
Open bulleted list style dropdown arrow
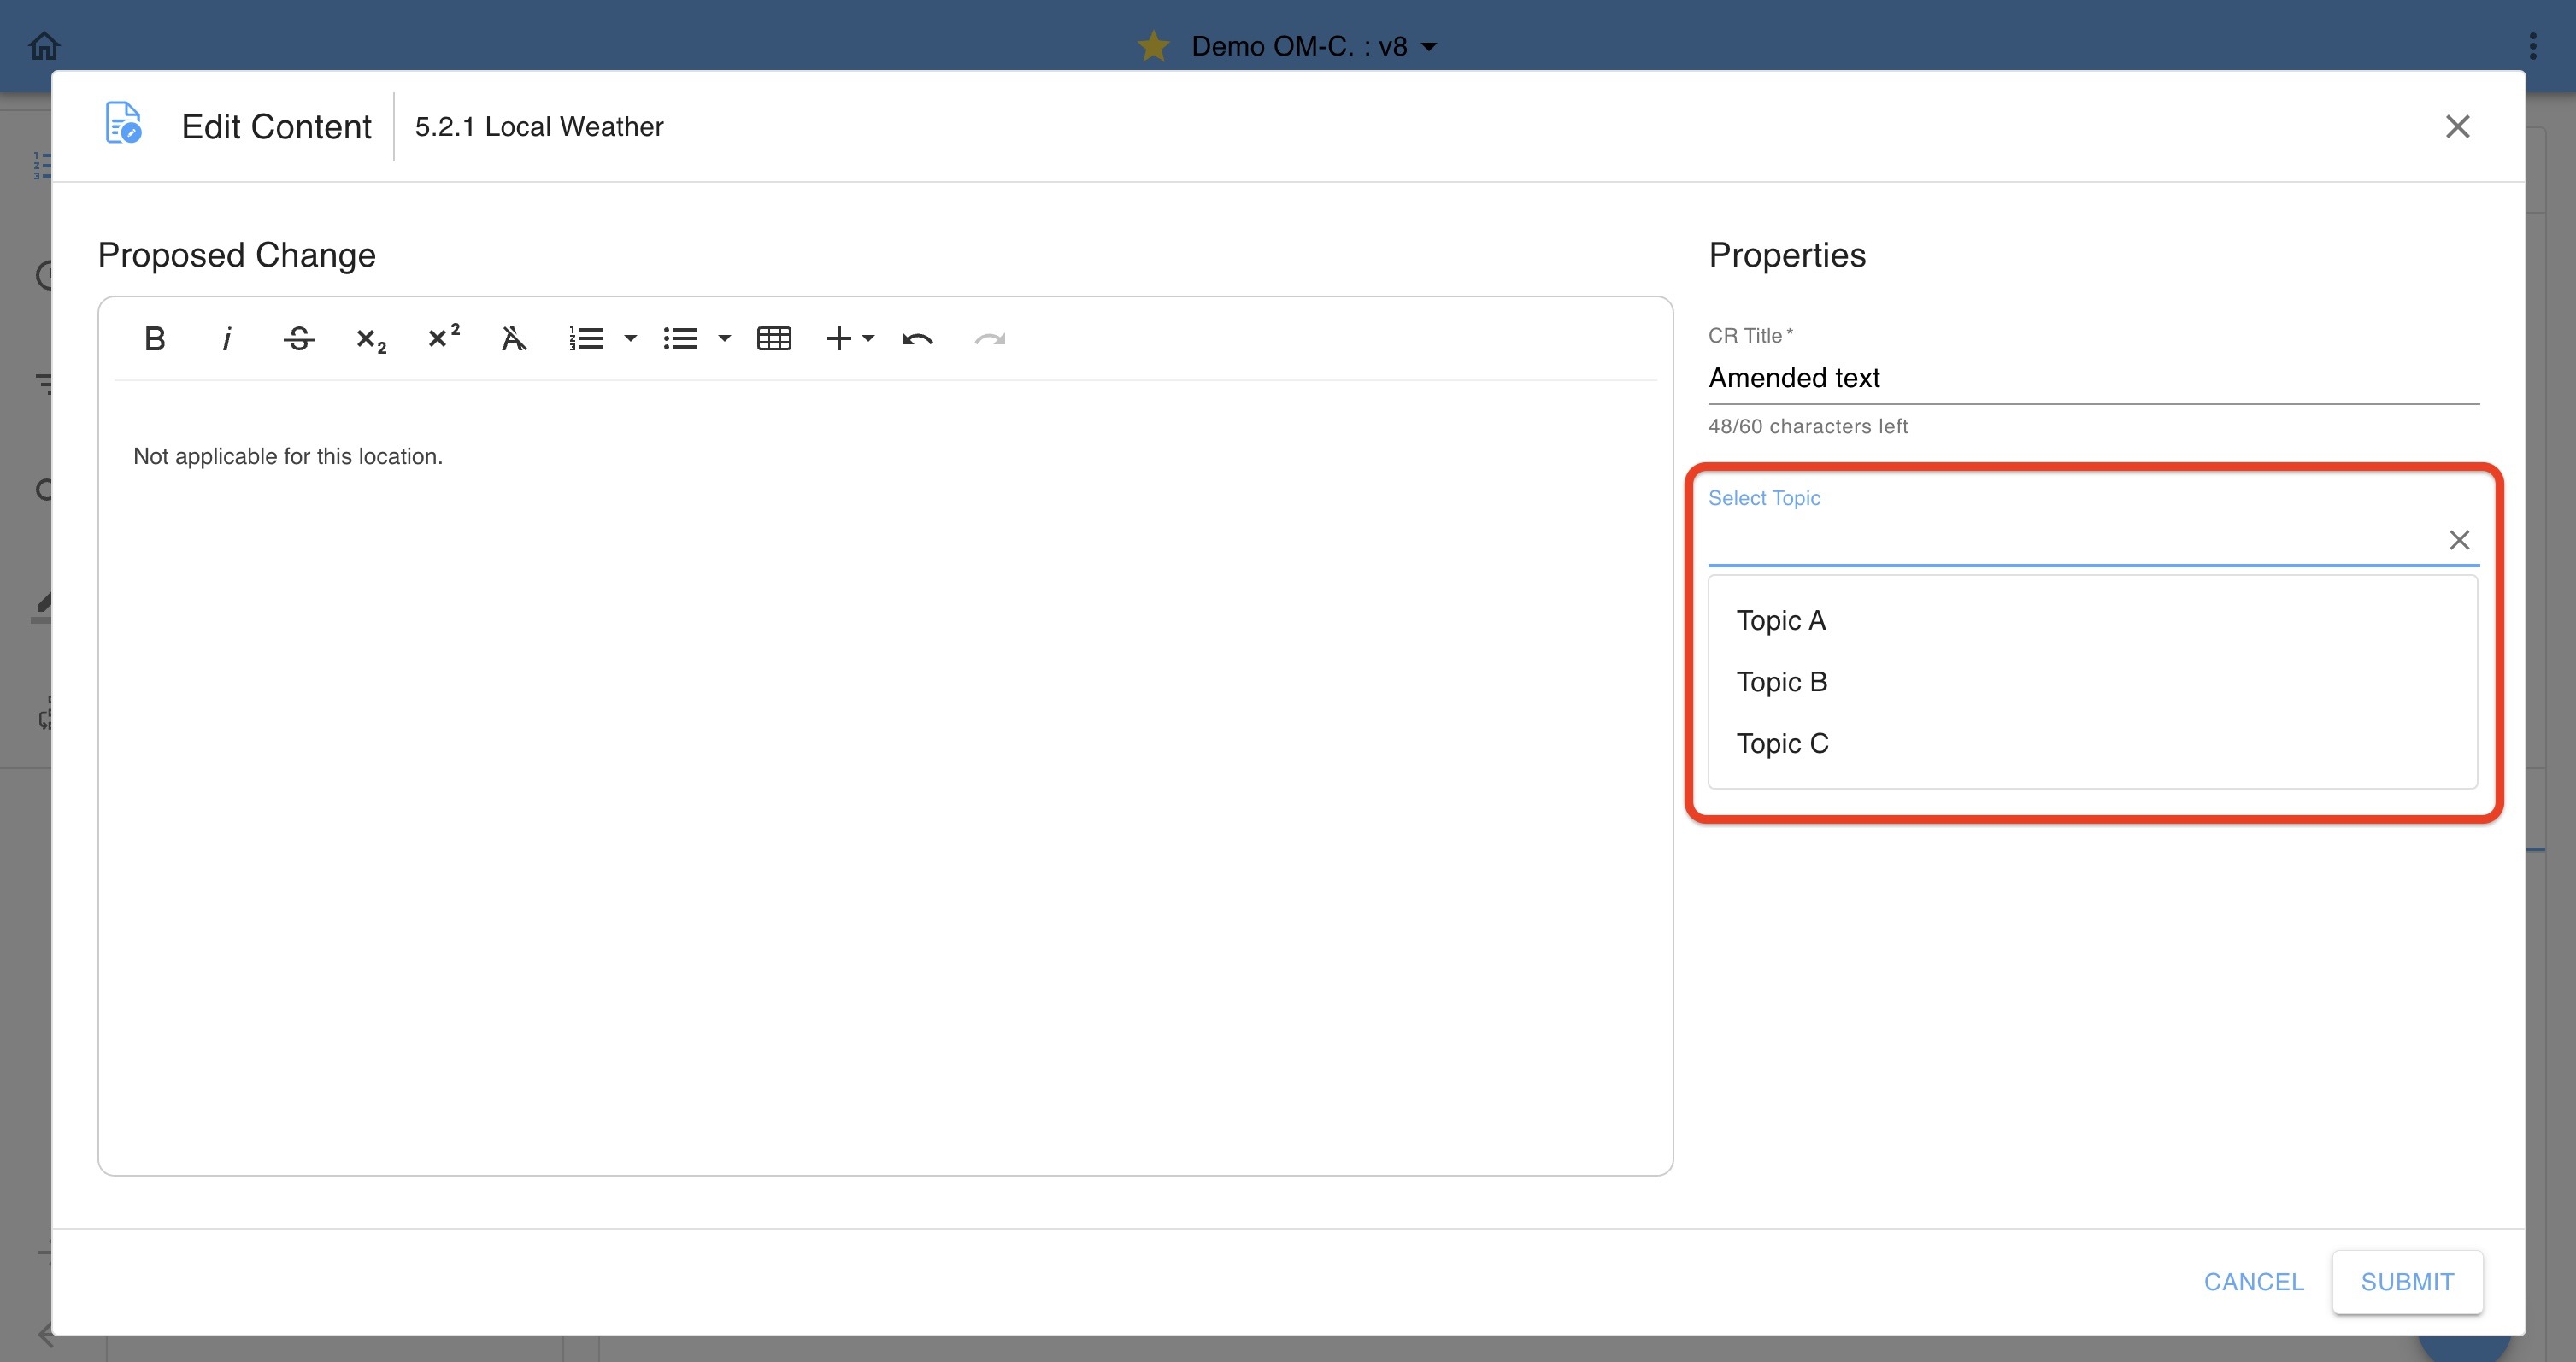point(725,339)
